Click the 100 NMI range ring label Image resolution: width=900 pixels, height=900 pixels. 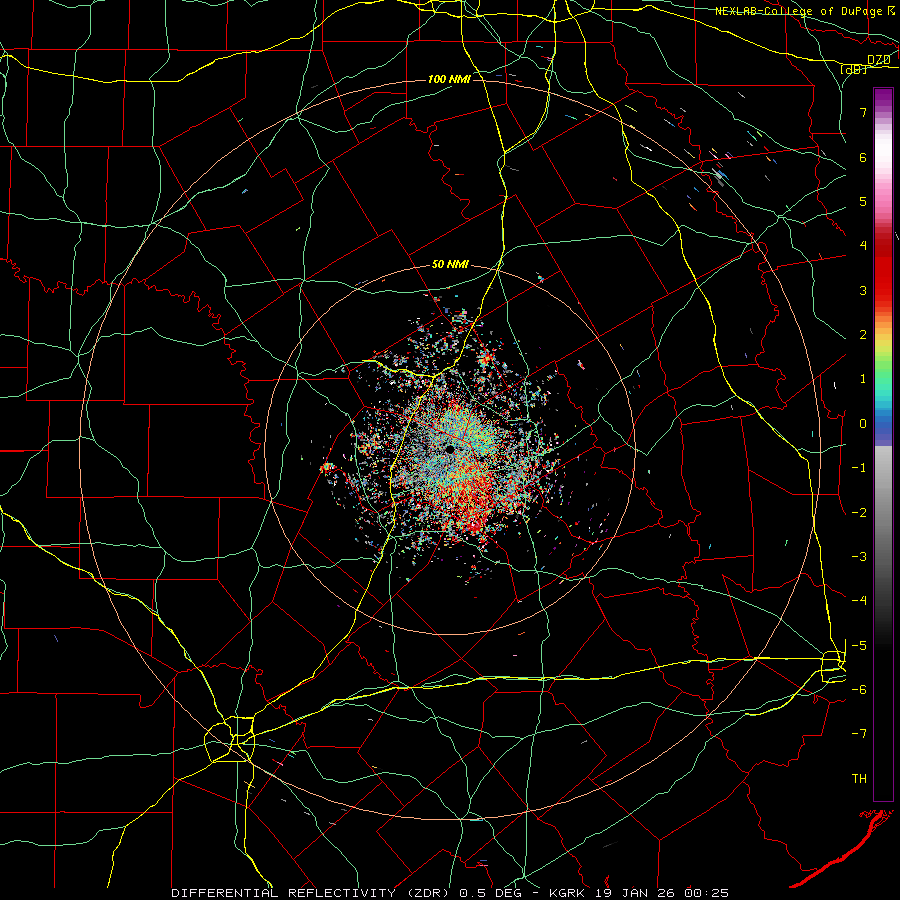[449, 79]
